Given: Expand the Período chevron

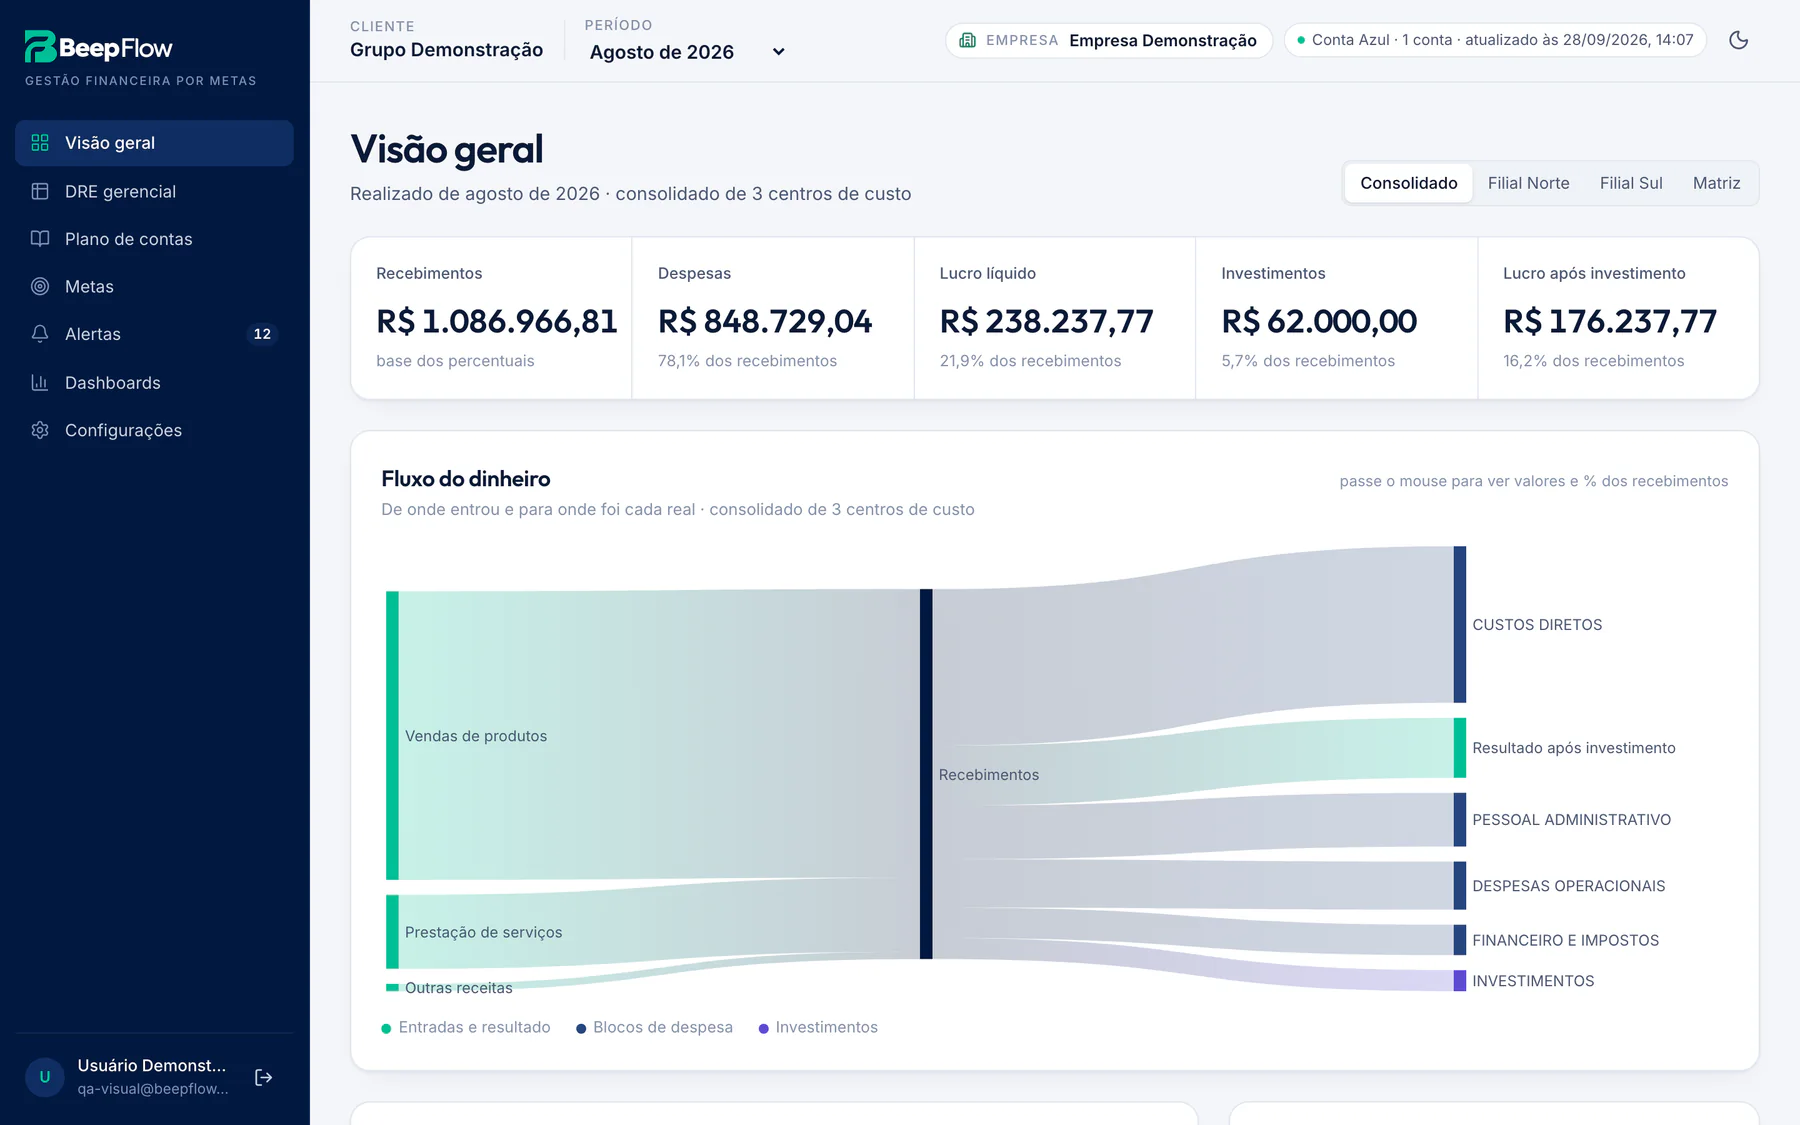Looking at the screenshot, I should tap(779, 52).
